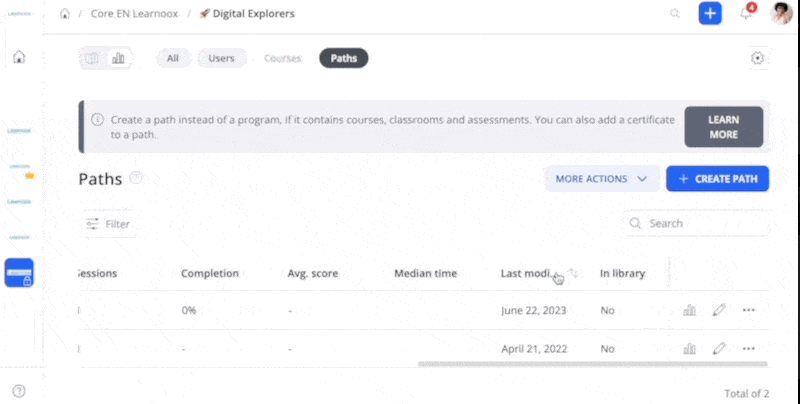
Task: Click the info icon in the banner
Action: point(97,120)
